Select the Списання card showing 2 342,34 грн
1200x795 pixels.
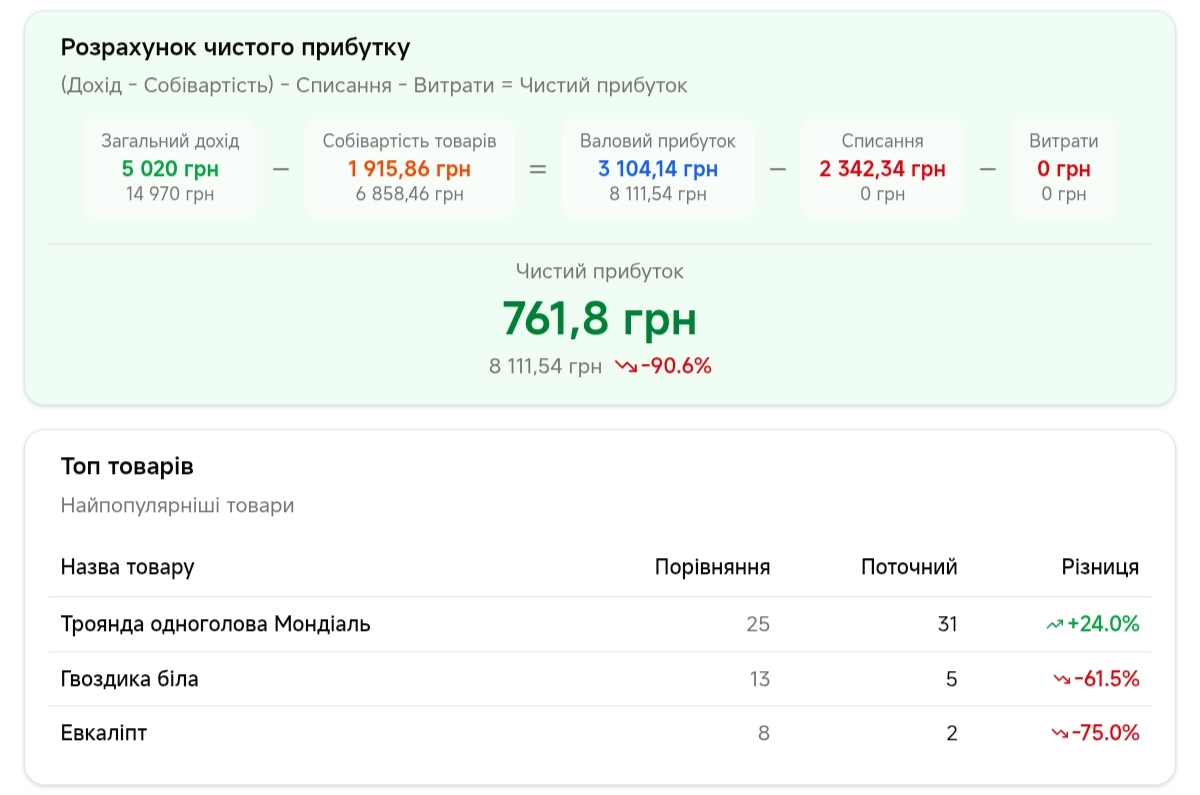tap(882, 168)
